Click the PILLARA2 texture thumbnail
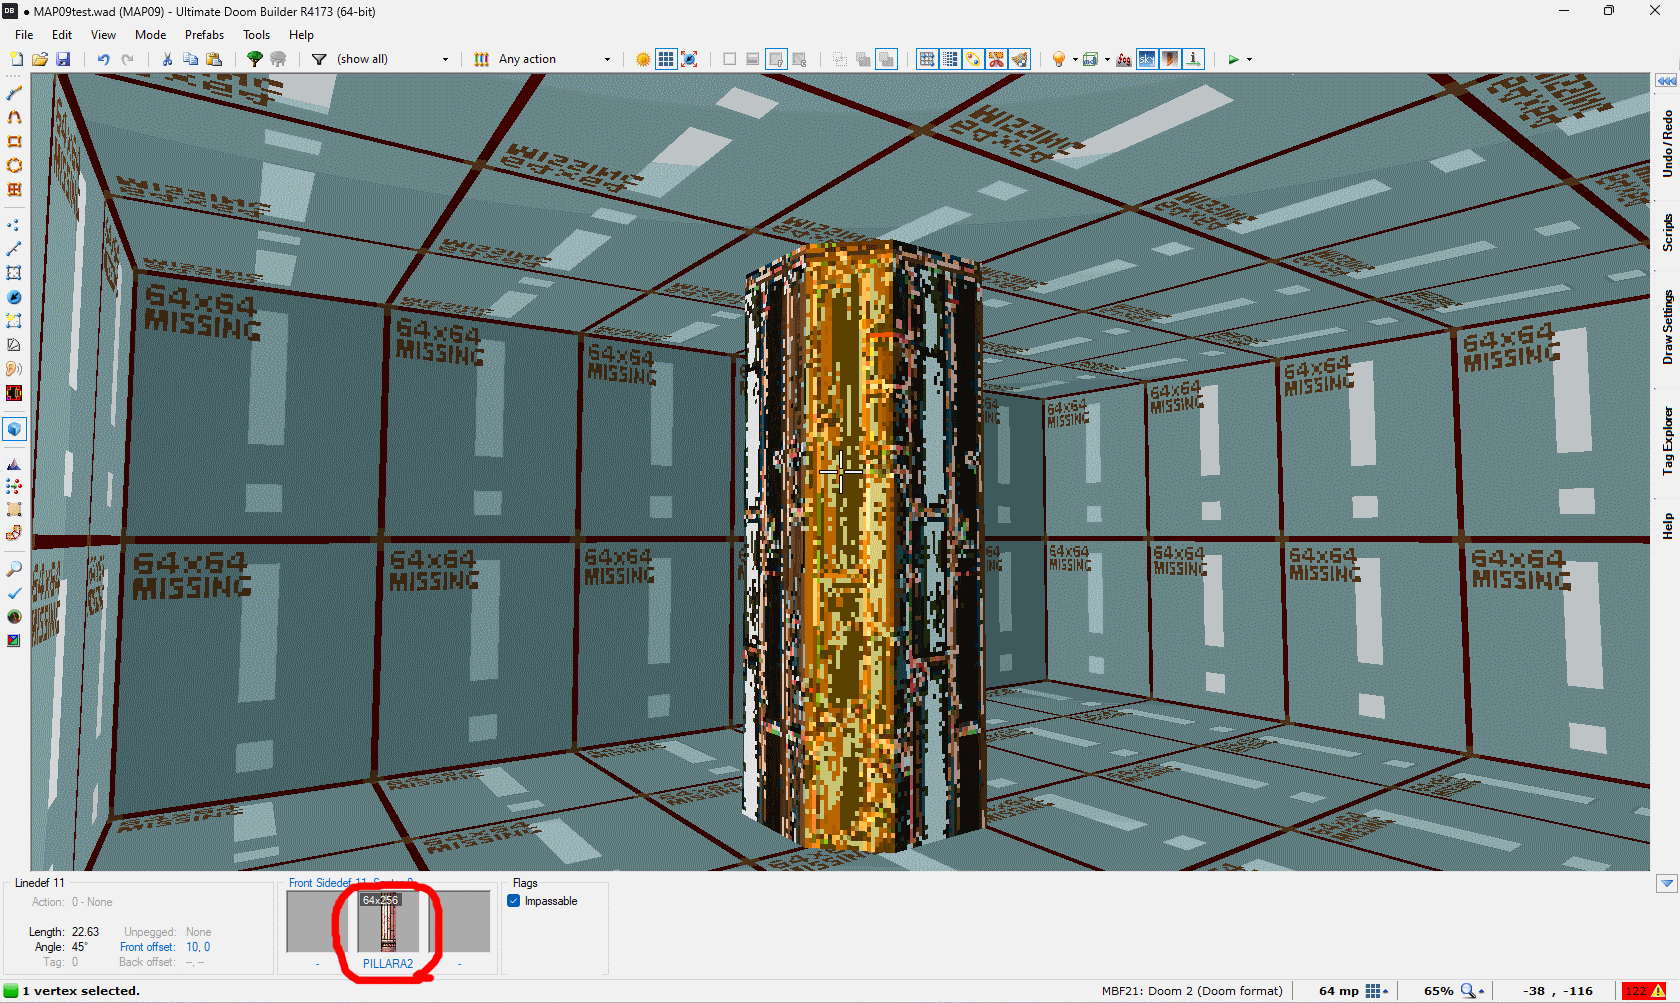 pos(388,922)
